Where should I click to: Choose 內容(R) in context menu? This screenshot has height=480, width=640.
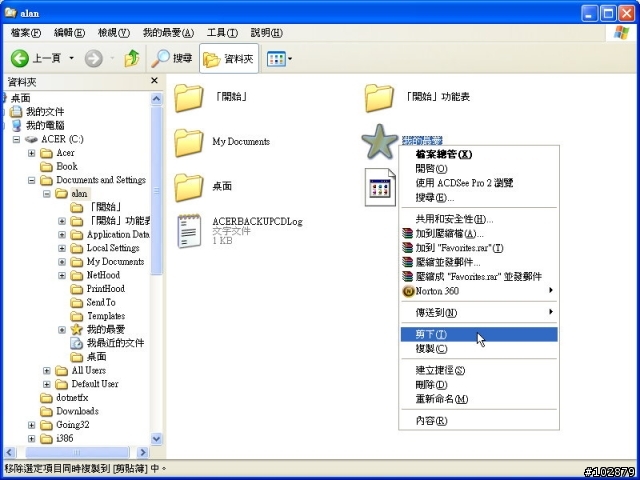(479, 420)
